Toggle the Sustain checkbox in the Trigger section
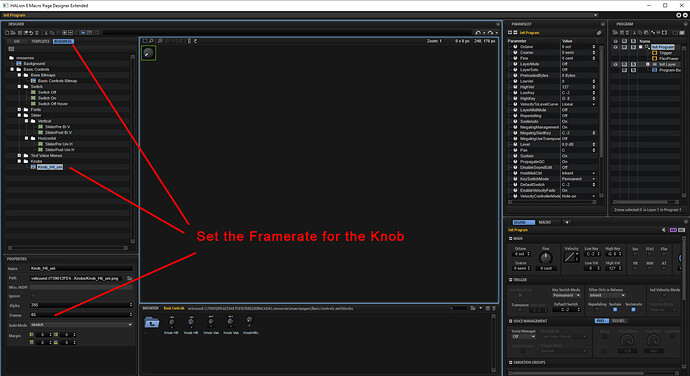This screenshot has height=376, width=690. pos(615,310)
